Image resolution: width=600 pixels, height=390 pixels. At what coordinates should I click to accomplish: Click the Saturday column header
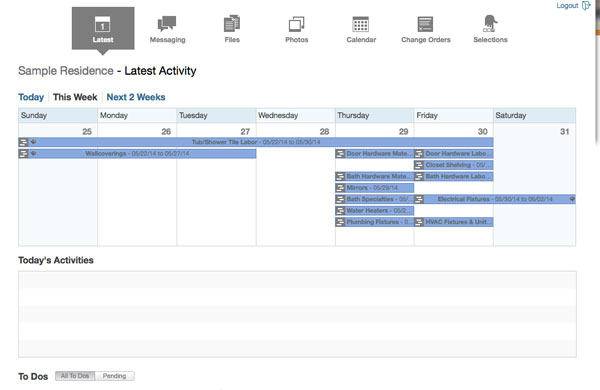(535, 116)
